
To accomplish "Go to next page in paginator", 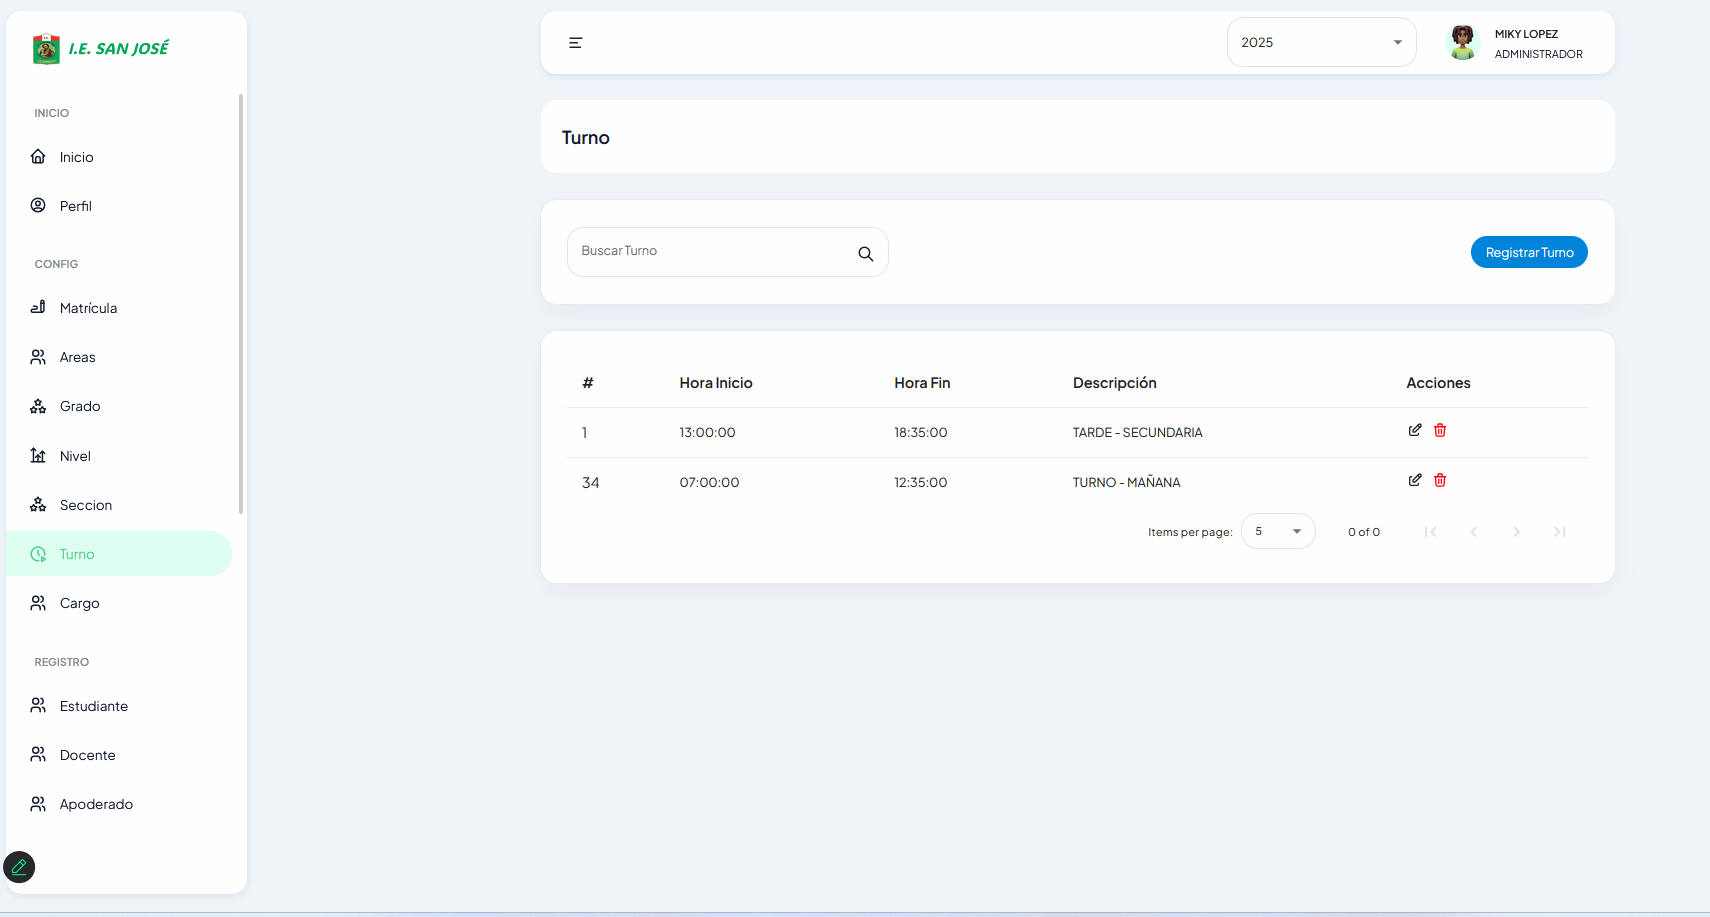I will pyautogui.click(x=1516, y=532).
